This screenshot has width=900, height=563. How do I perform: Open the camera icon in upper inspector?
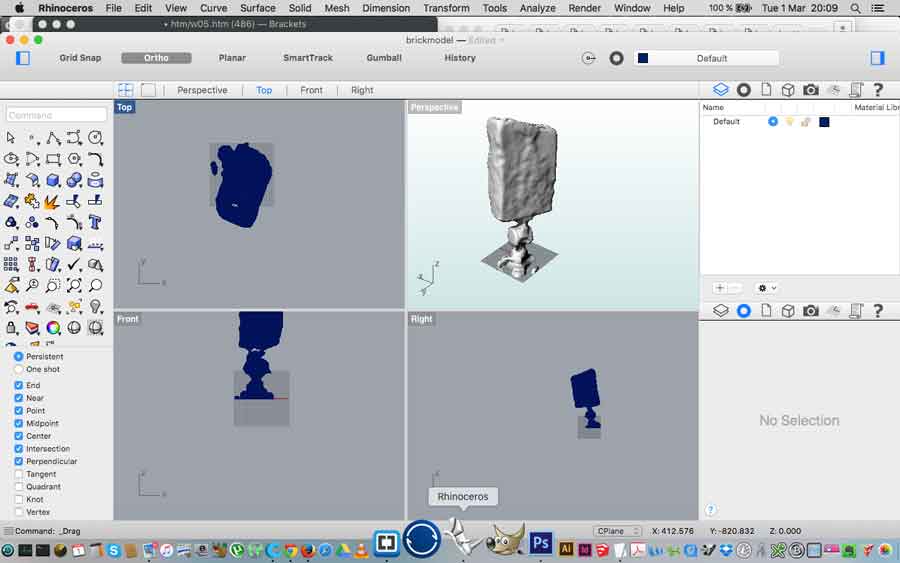[810, 90]
